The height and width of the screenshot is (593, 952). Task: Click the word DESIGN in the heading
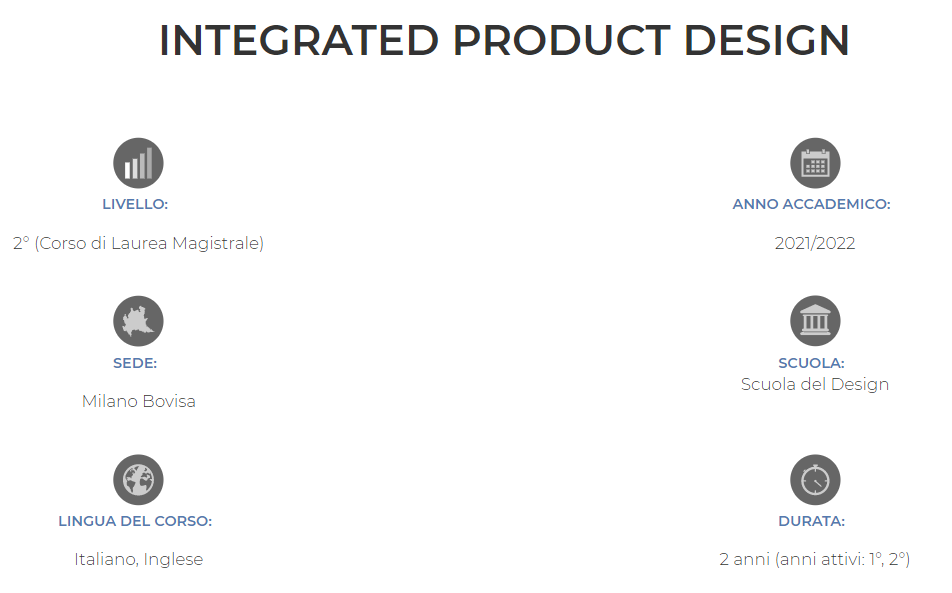pyautogui.click(x=766, y=41)
